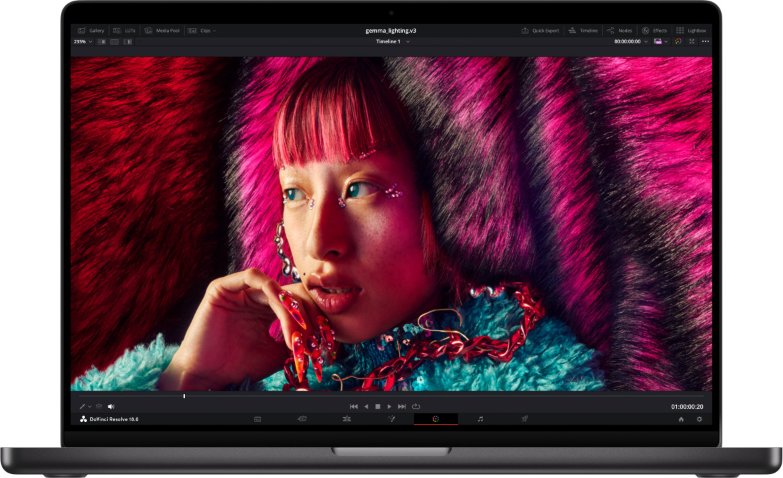Open the 231% viewer zoom dropdown

(x=82, y=42)
